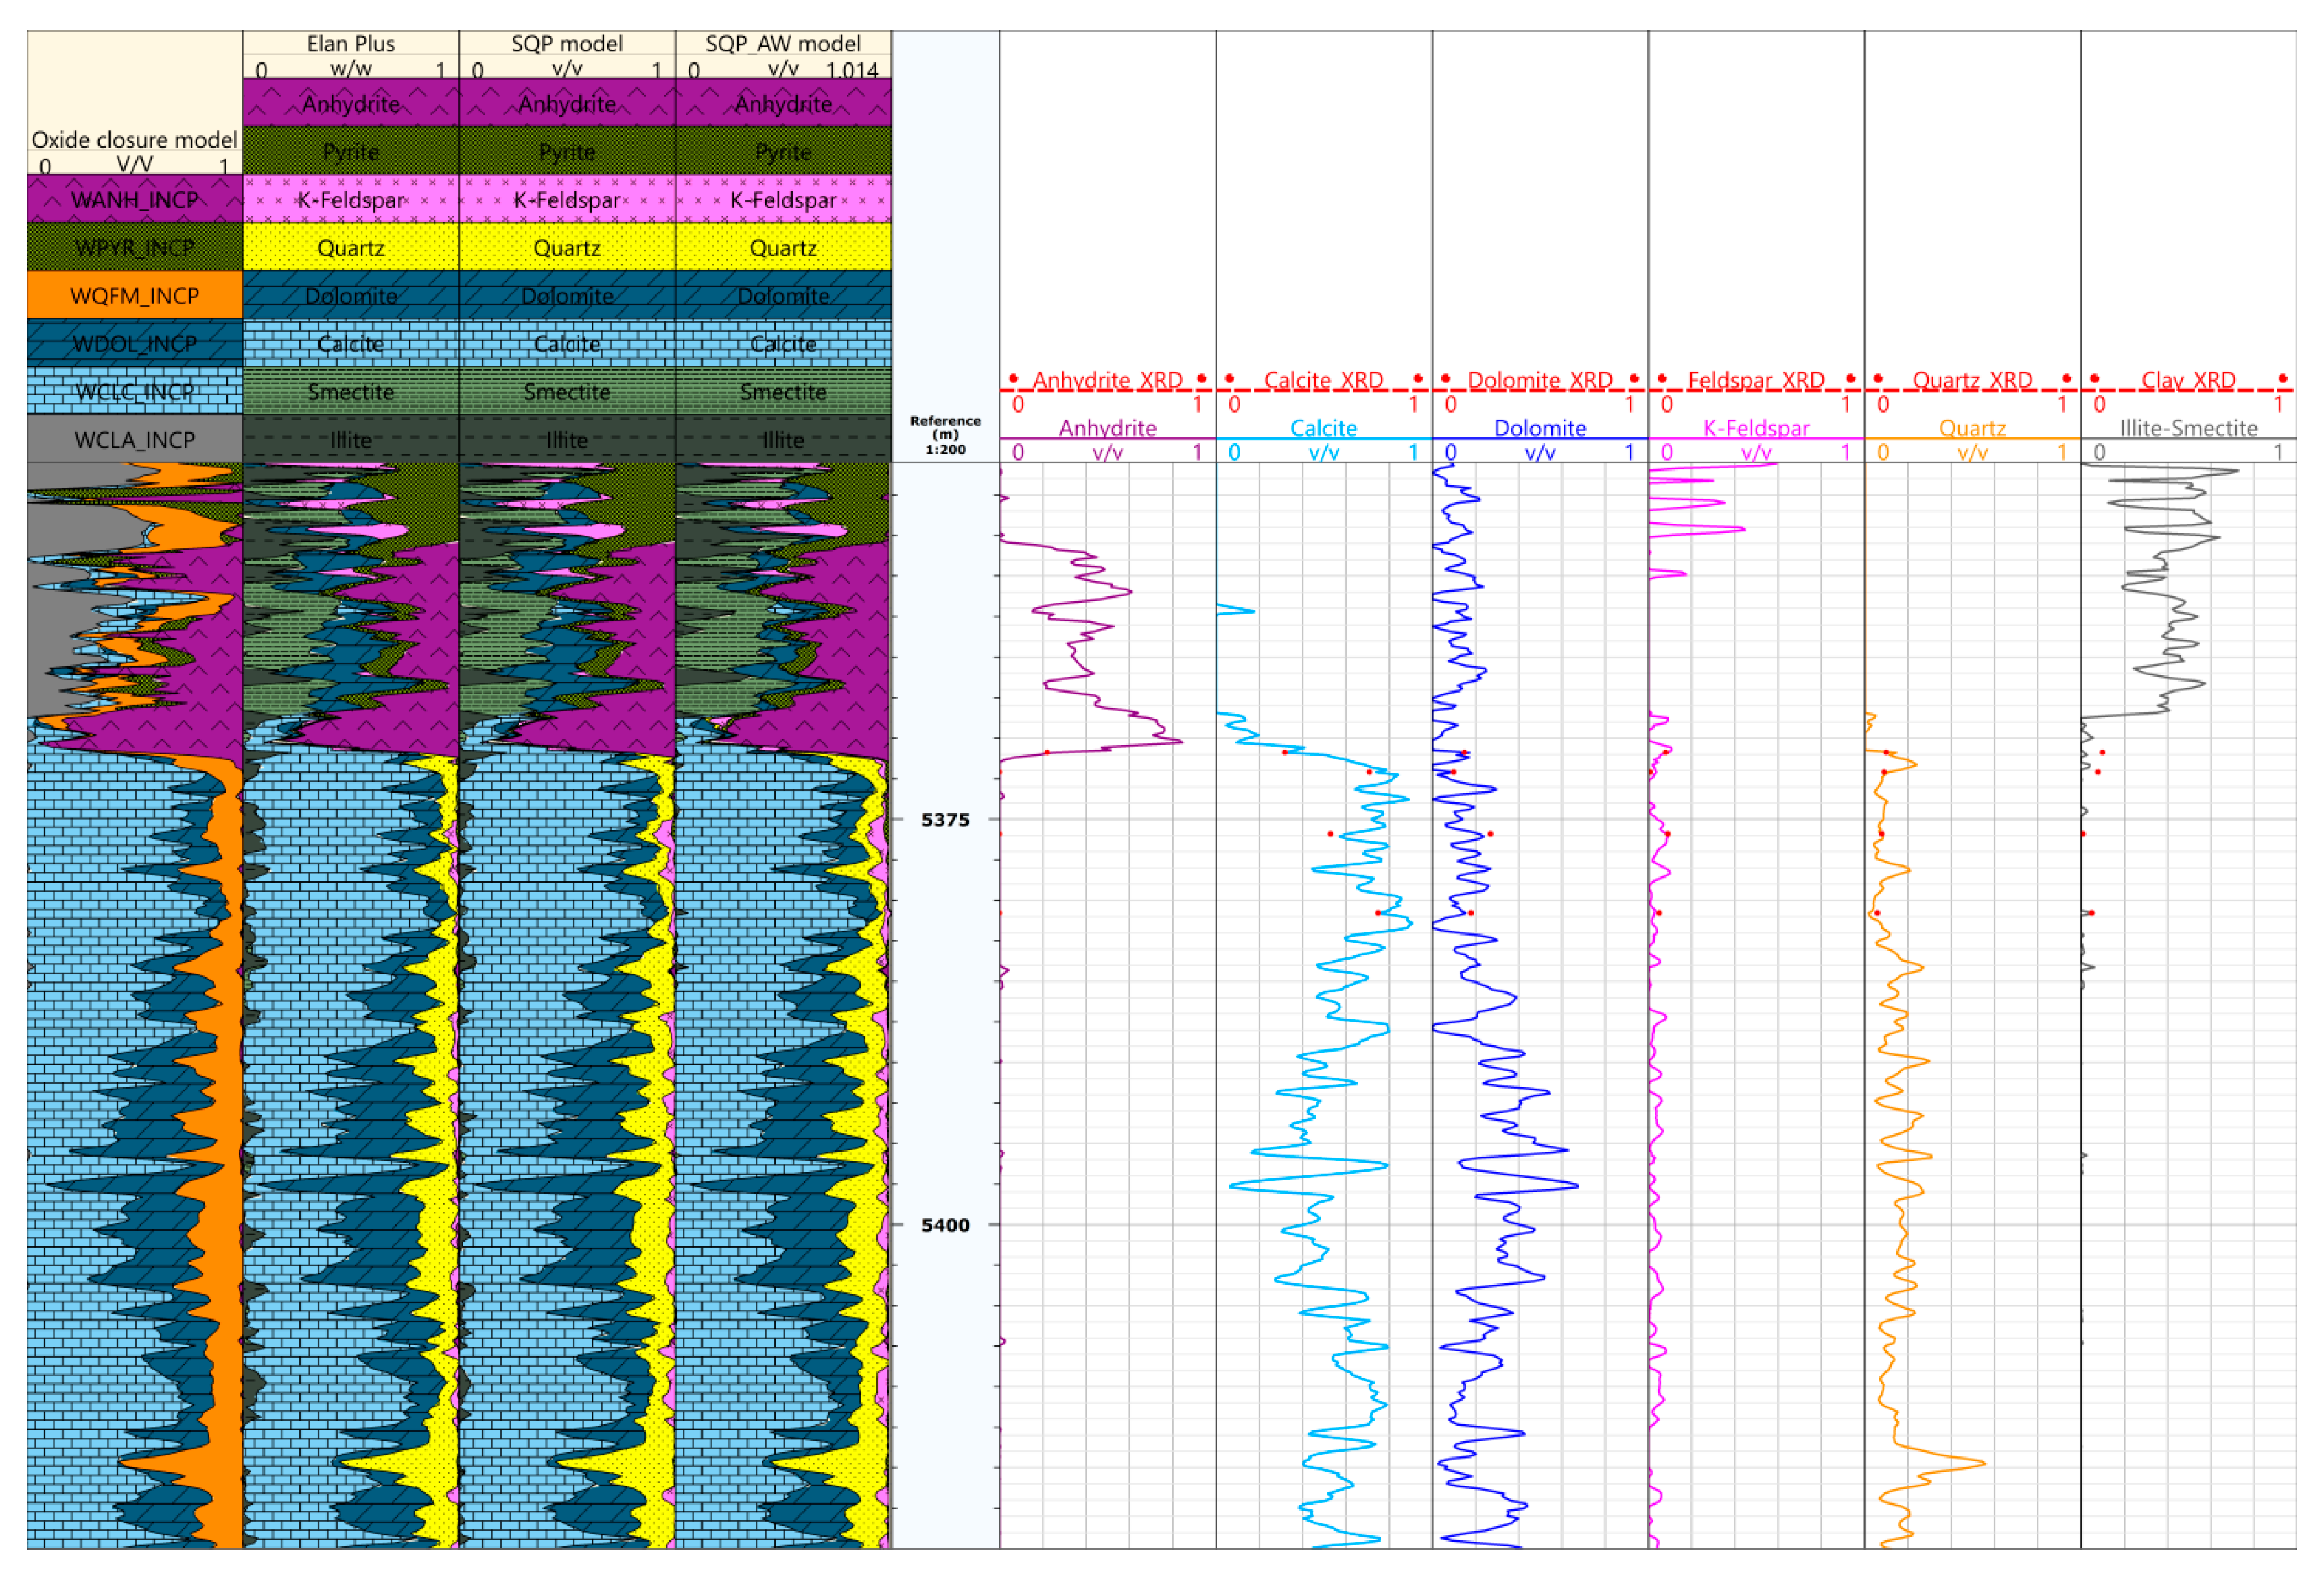
Task: Click the Elan Plus track header
Action: [350, 43]
